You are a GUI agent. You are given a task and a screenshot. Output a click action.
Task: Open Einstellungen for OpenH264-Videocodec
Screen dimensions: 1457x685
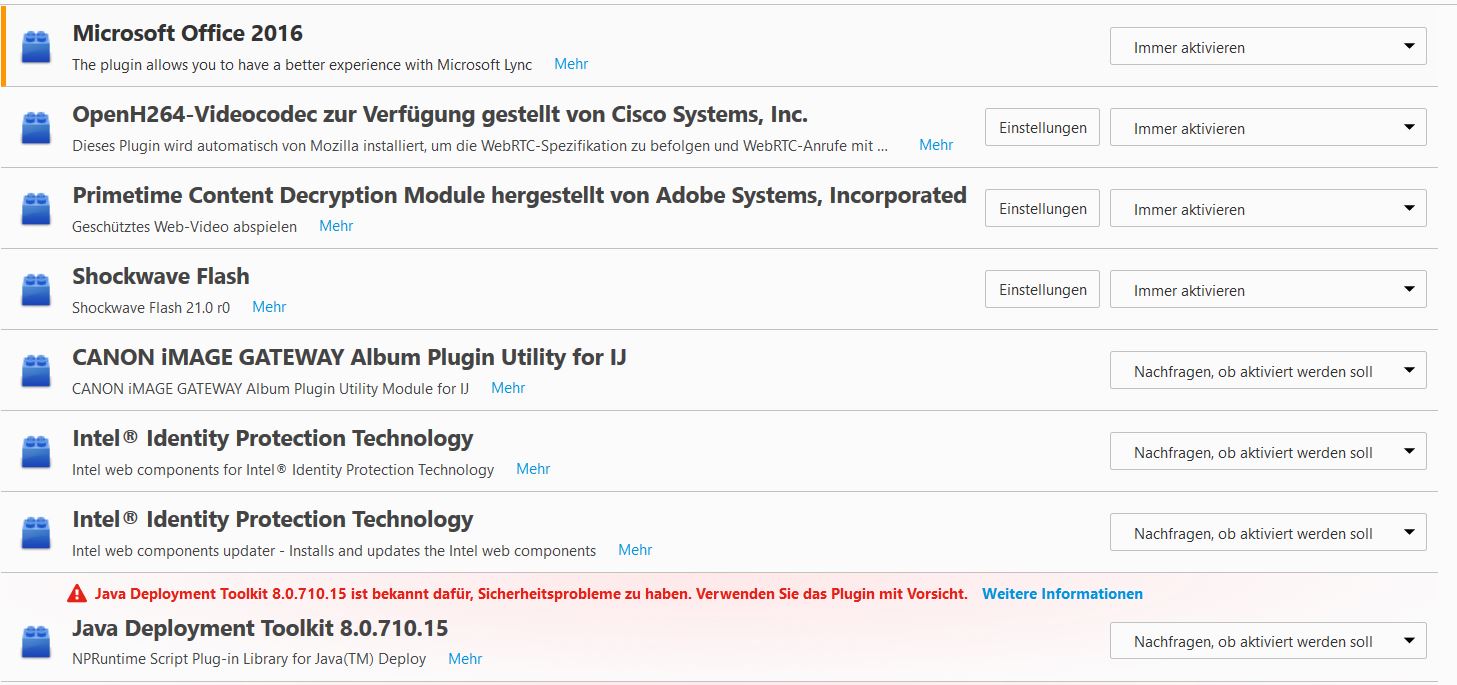click(1042, 128)
